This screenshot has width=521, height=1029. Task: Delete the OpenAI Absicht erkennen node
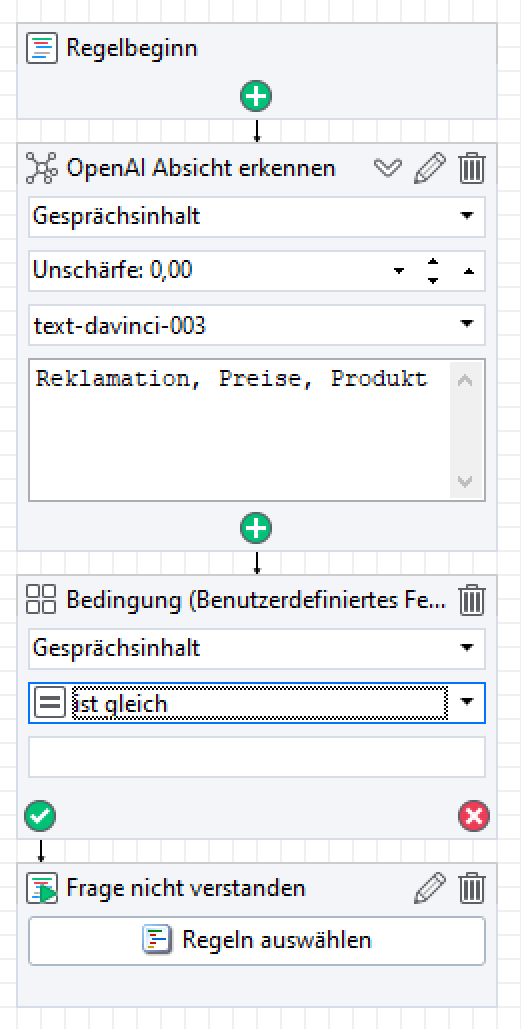tap(471, 169)
